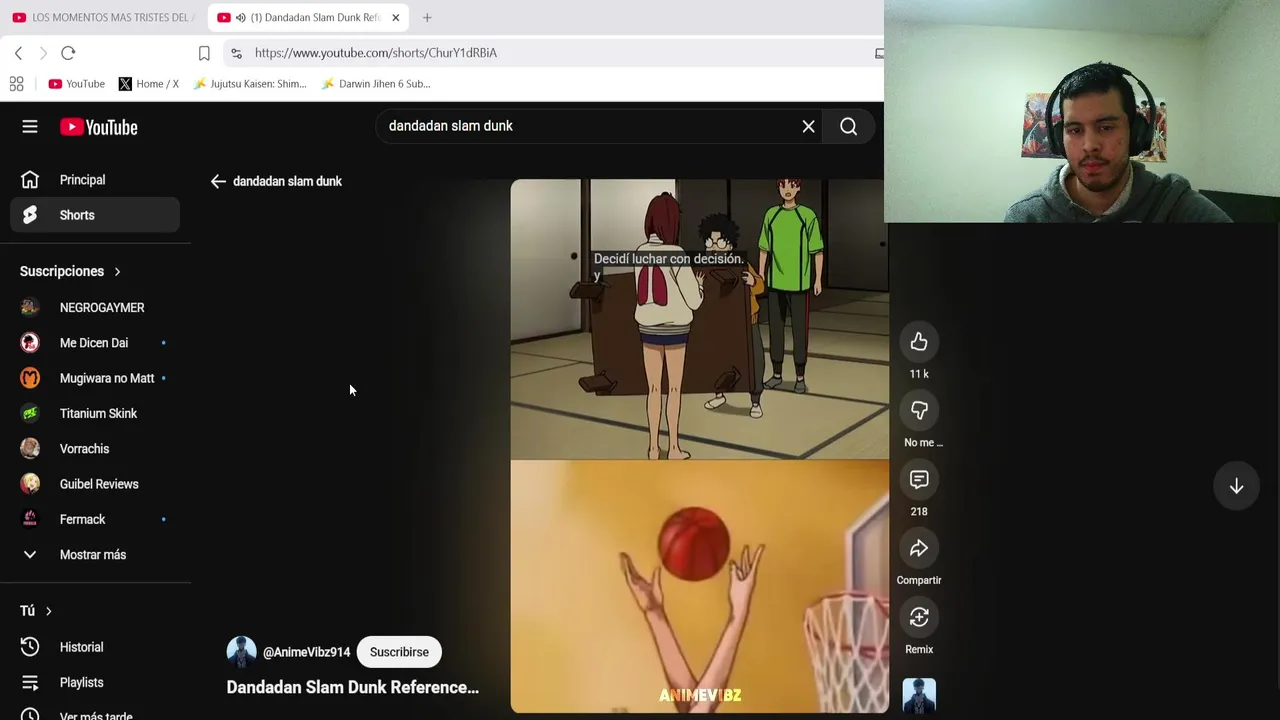
Task: Open Shorts in the sidebar
Action: tap(95, 215)
